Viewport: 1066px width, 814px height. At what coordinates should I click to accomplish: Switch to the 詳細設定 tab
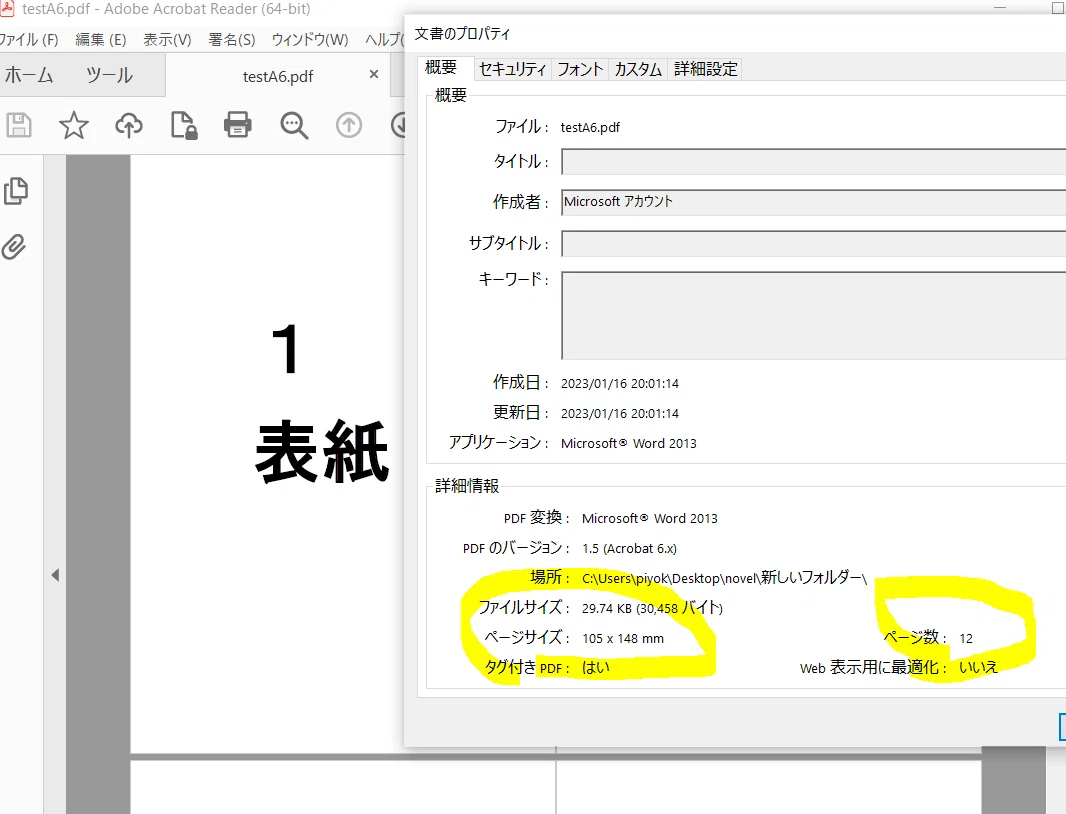(x=706, y=69)
